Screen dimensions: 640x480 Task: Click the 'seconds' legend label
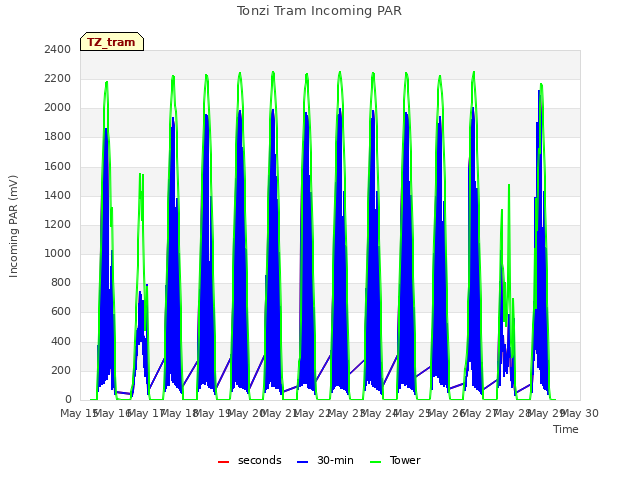260,460
